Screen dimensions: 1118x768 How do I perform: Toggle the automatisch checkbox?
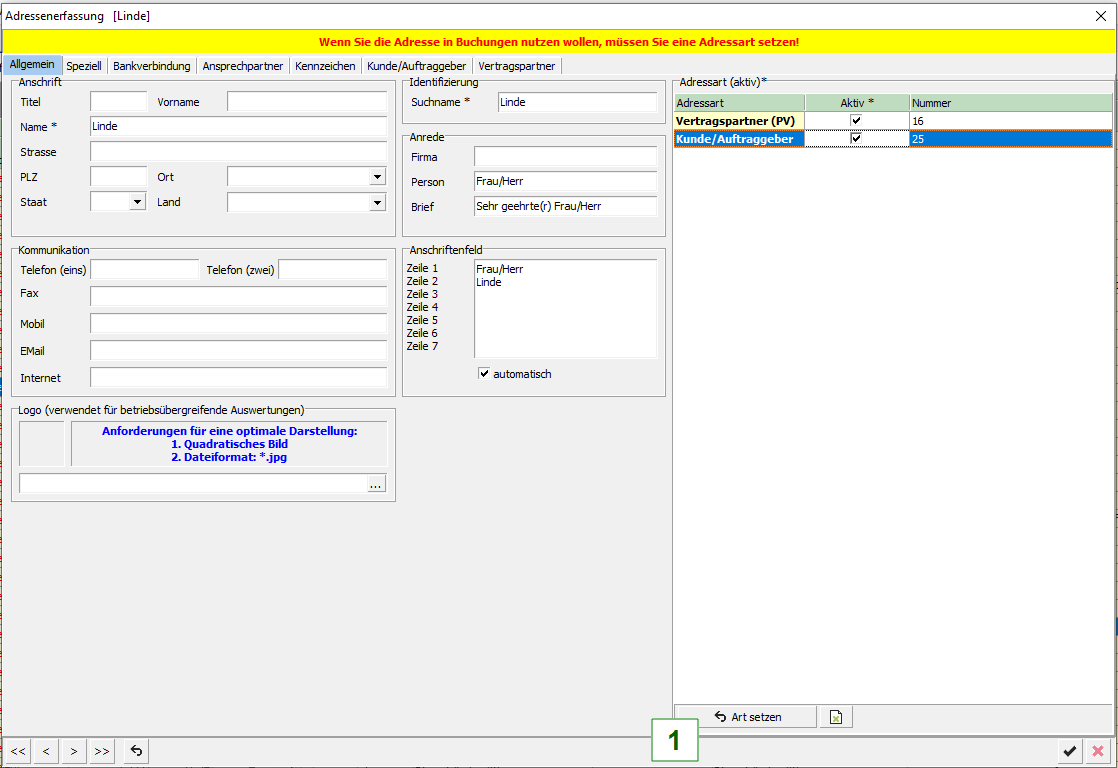[x=484, y=374]
